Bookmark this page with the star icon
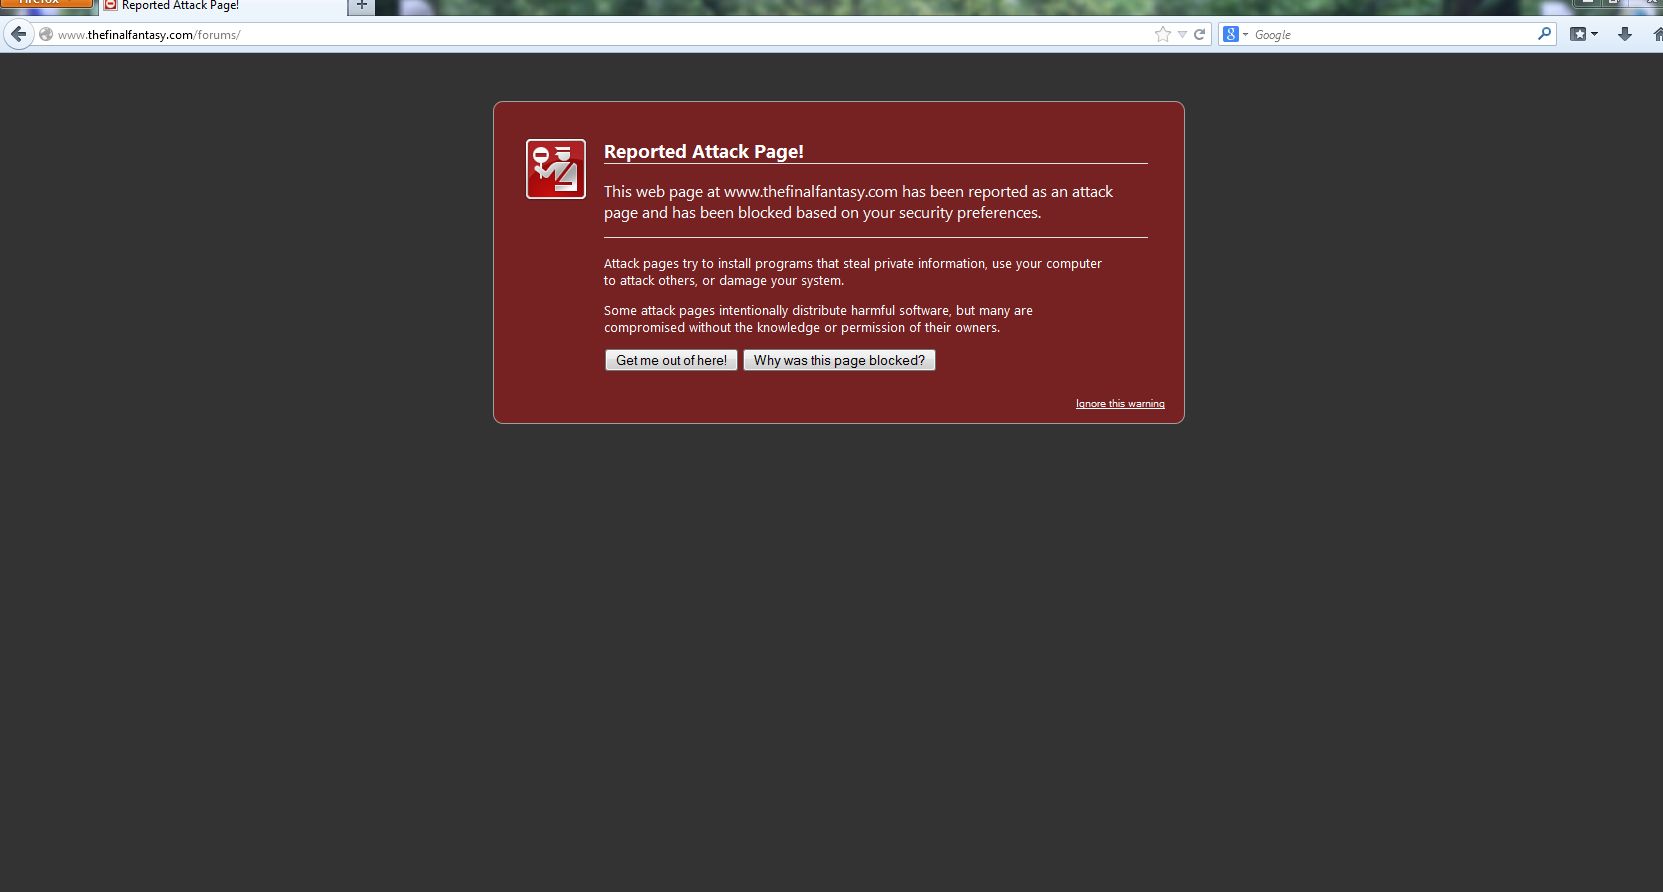 [x=1163, y=34]
